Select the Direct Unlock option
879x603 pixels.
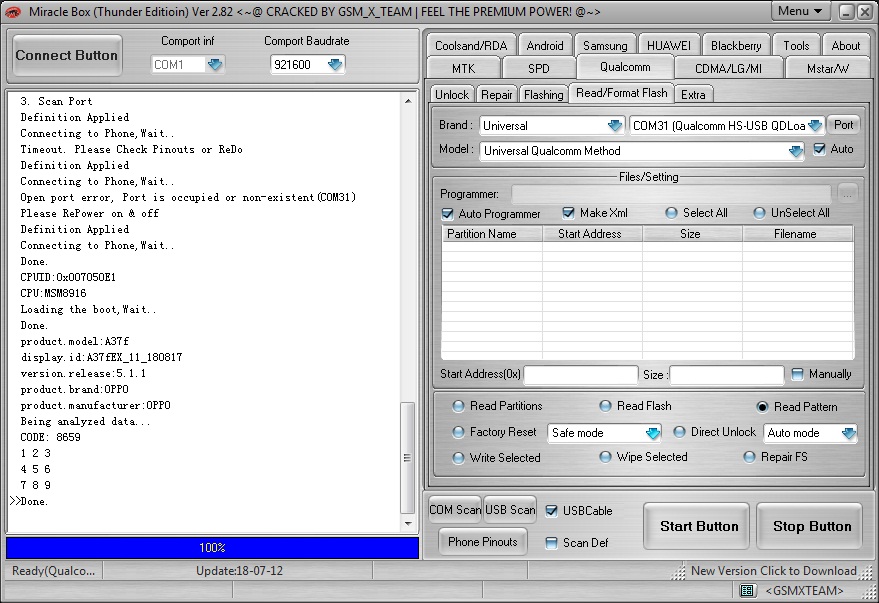click(679, 432)
